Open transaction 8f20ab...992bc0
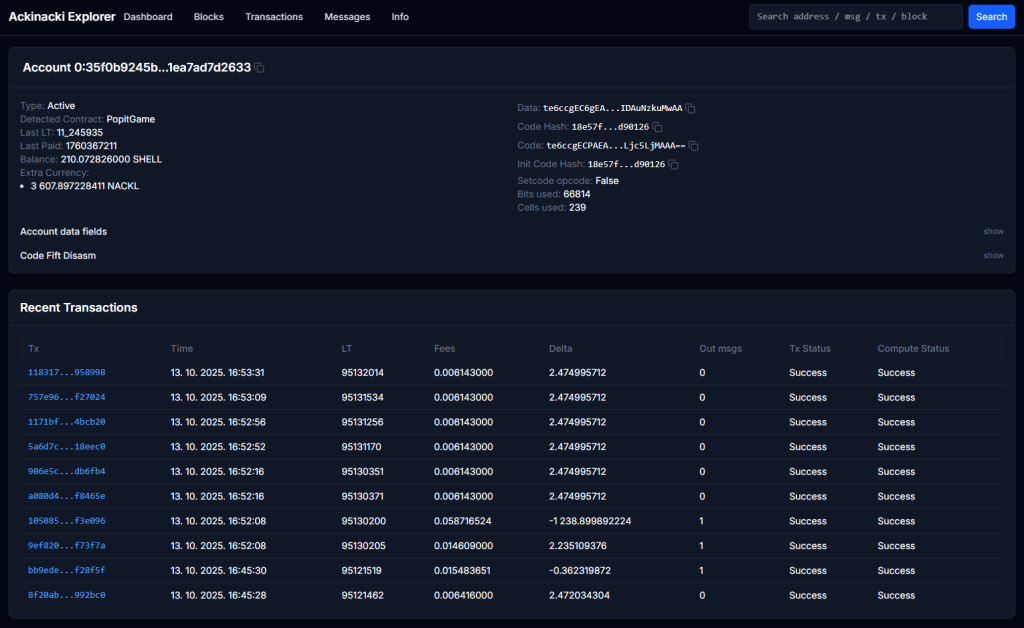1024x628 pixels. coord(66,595)
